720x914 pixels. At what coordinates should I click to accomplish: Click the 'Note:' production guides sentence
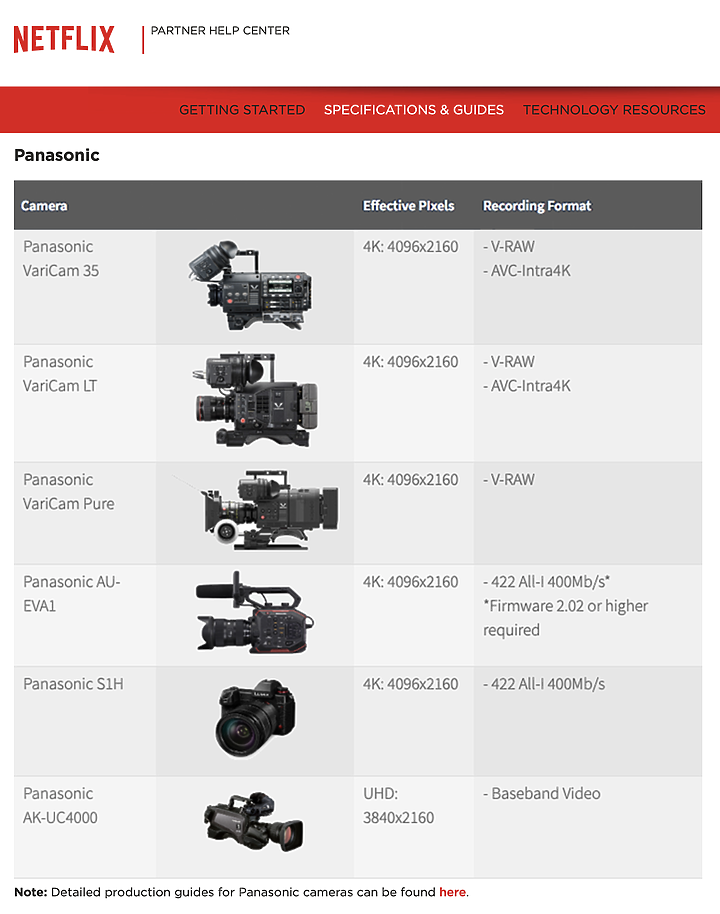point(241,892)
